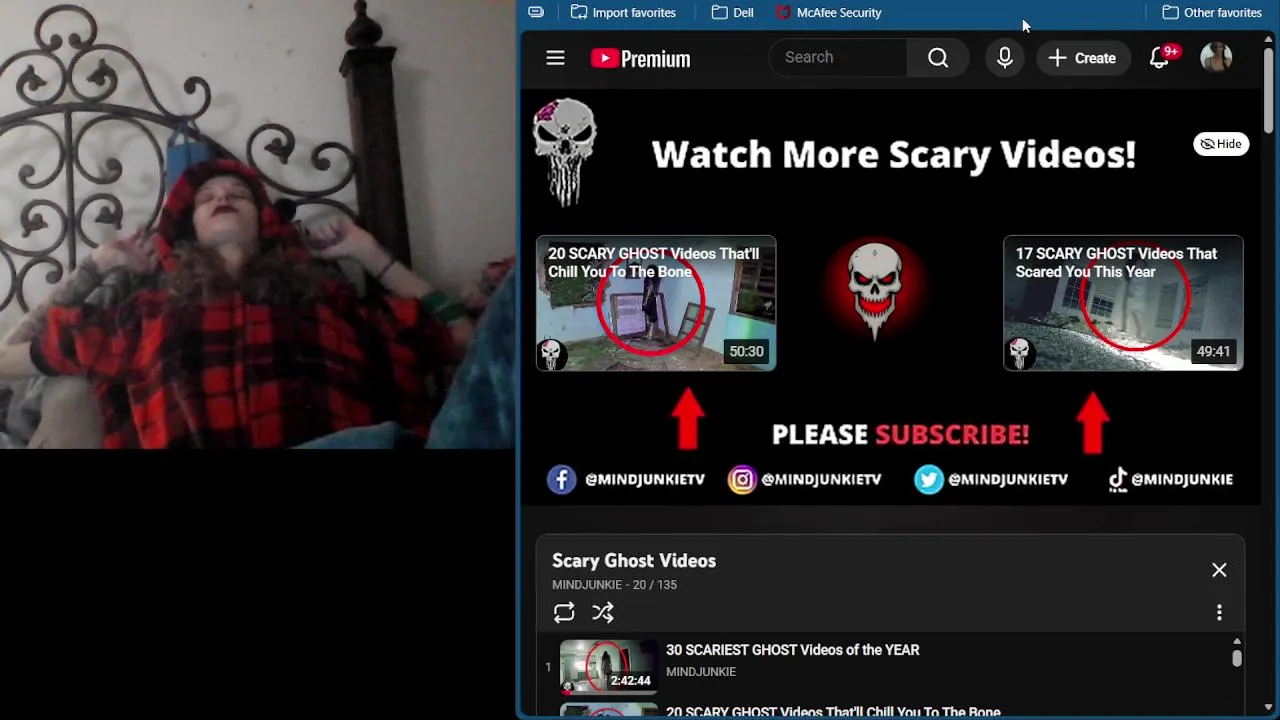Screen dimensions: 1280x720
Task: Click leftmost favorites bar icon
Action: click(x=536, y=13)
